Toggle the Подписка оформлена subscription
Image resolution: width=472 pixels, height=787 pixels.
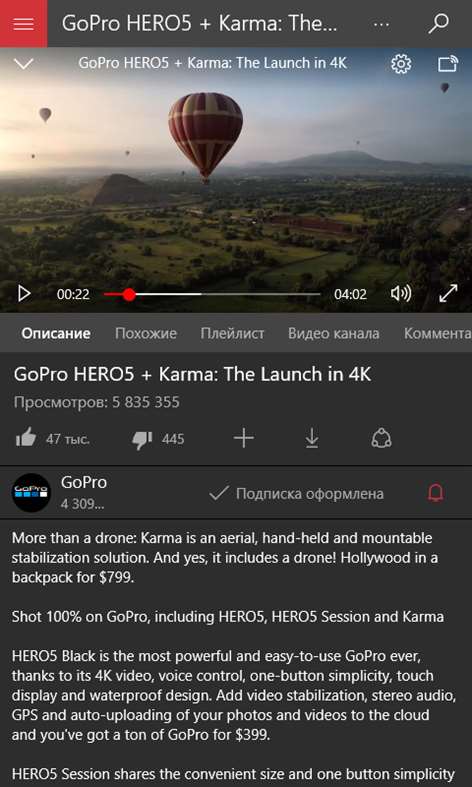pos(296,494)
